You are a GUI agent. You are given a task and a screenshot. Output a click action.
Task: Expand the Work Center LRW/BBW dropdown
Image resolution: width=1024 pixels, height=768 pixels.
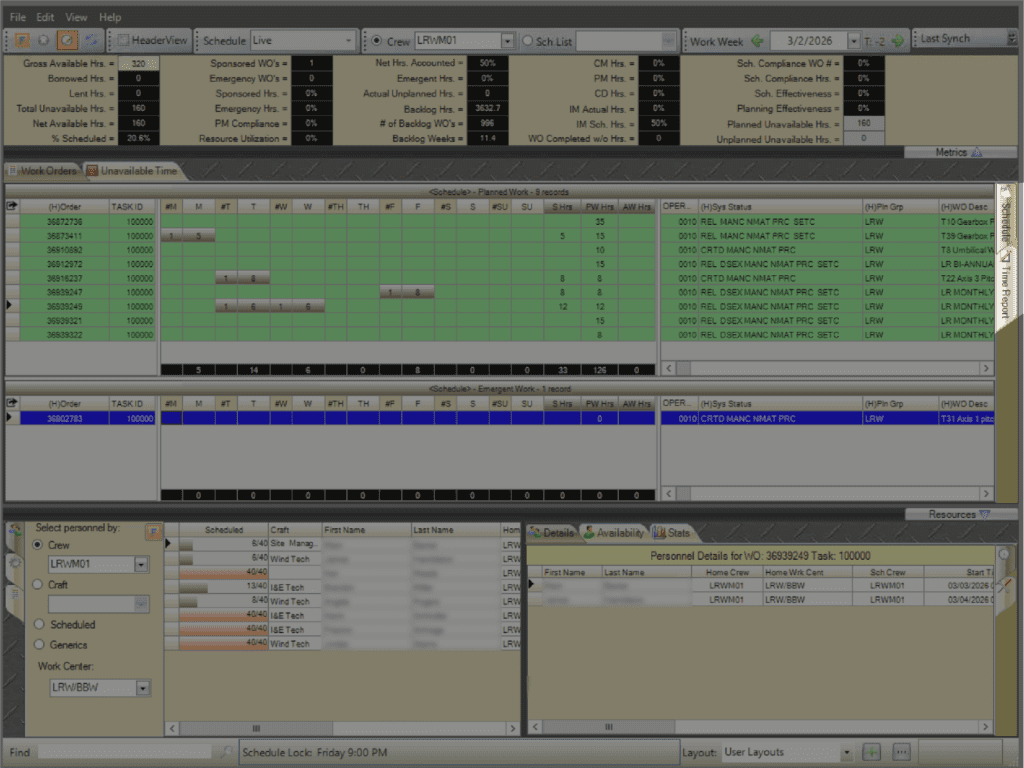142,688
